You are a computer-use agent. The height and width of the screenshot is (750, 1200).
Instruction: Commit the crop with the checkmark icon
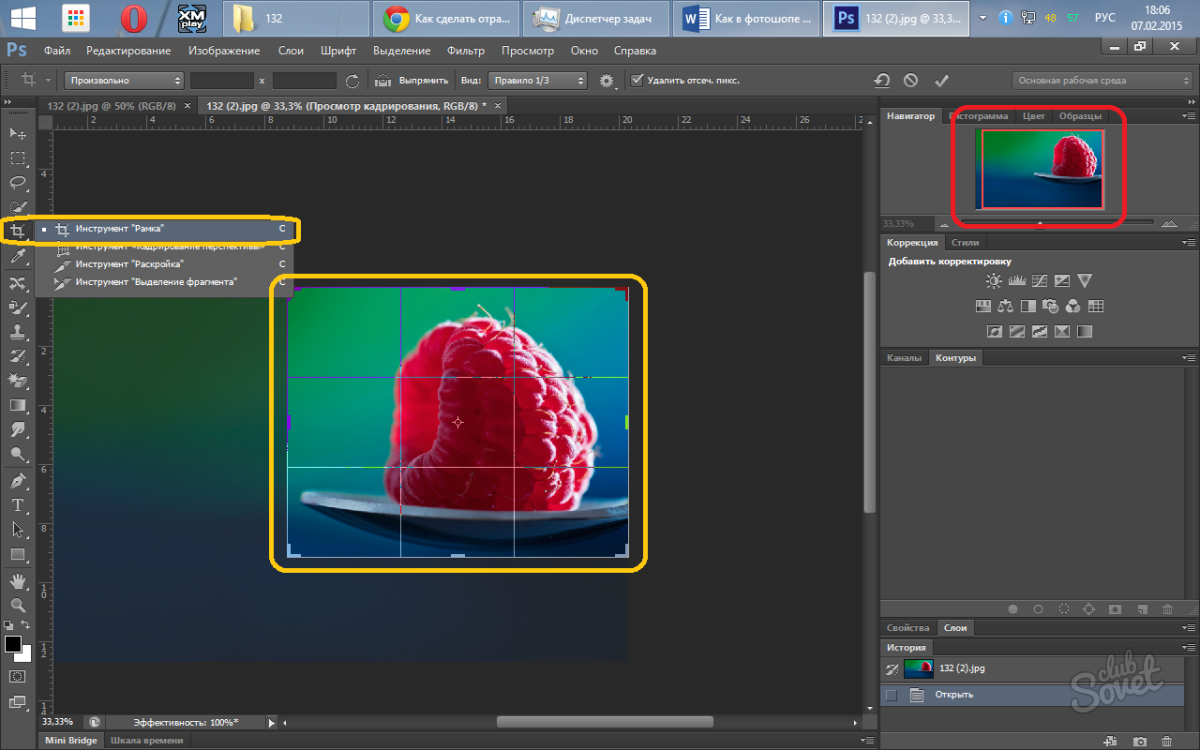click(x=941, y=80)
